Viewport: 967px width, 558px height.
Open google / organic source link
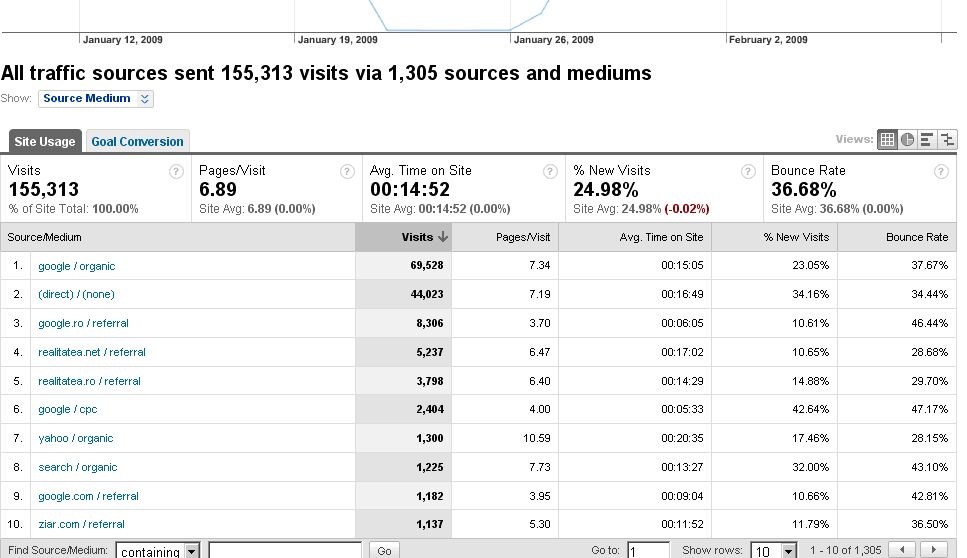[x=76, y=266]
